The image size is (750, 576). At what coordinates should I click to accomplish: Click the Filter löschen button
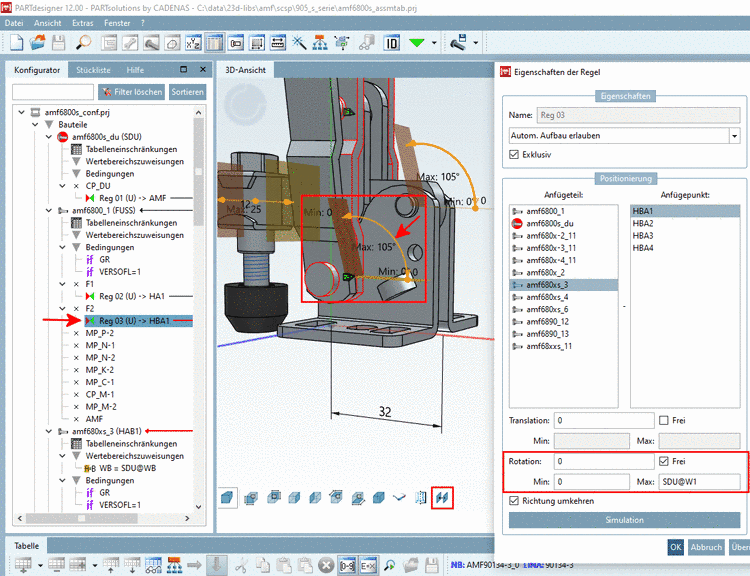coord(132,92)
